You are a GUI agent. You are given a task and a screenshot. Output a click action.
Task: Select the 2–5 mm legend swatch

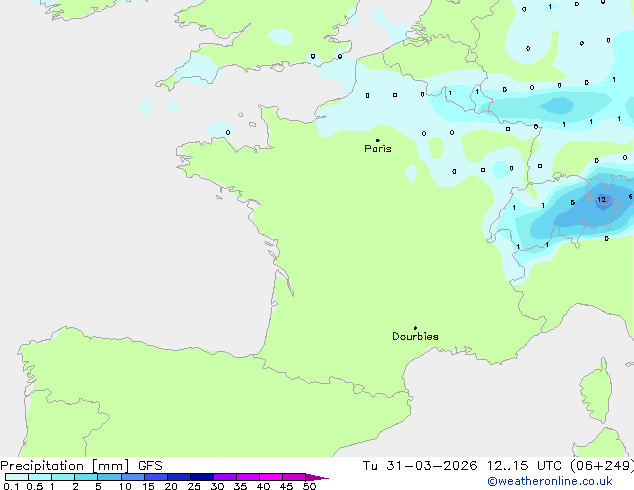86,477
